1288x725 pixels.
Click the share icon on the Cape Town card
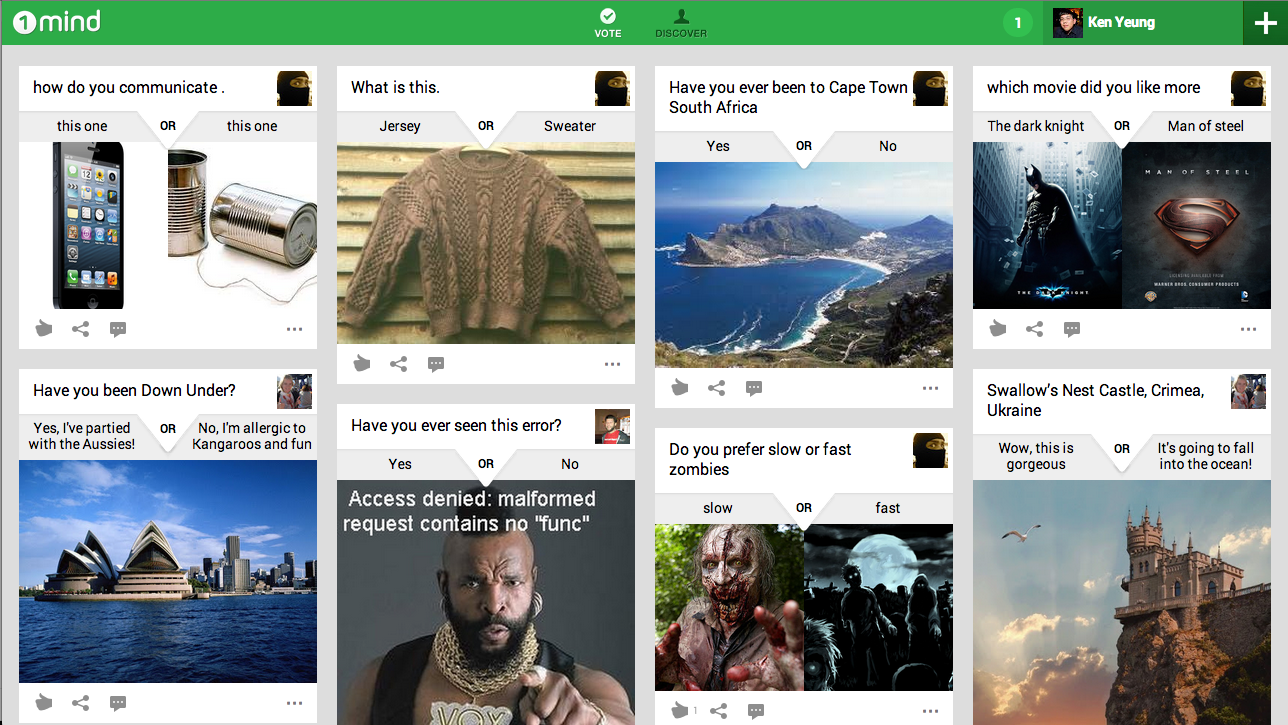point(717,388)
